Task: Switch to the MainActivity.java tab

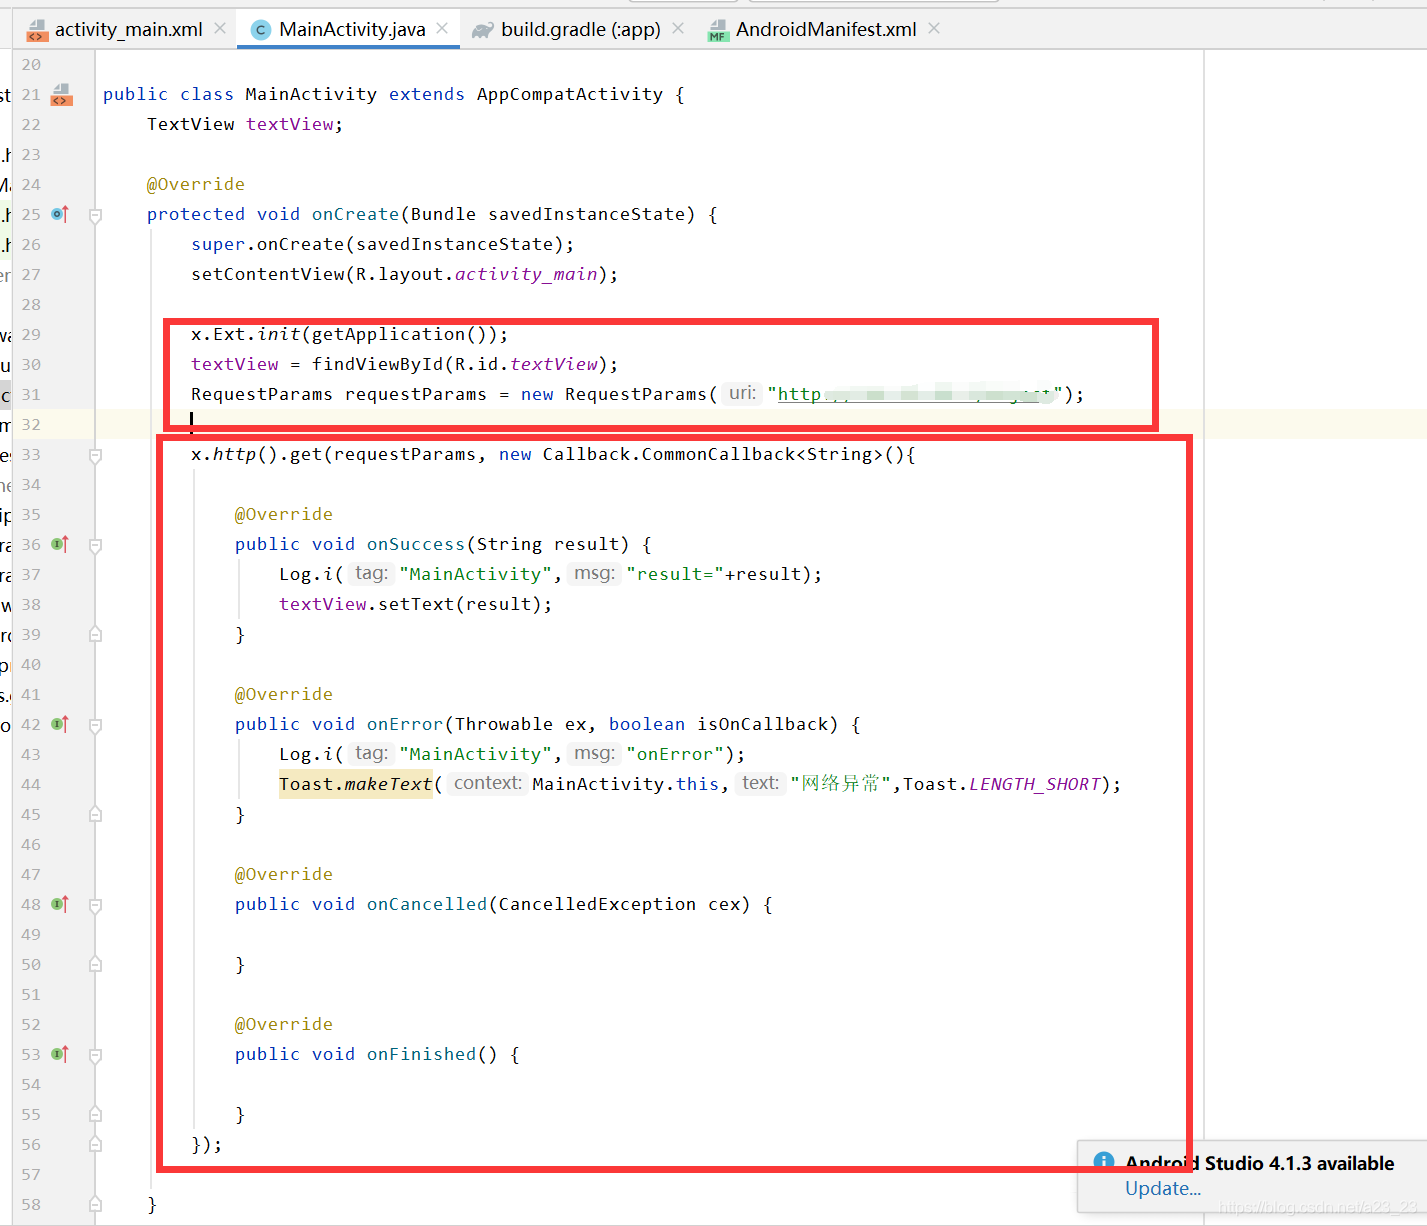Action: (348, 29)
